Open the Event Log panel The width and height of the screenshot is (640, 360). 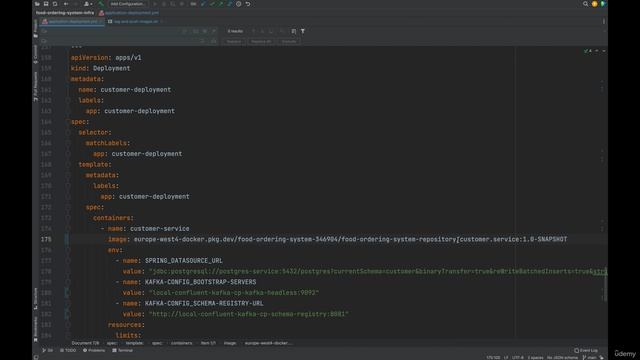(586, 350)
